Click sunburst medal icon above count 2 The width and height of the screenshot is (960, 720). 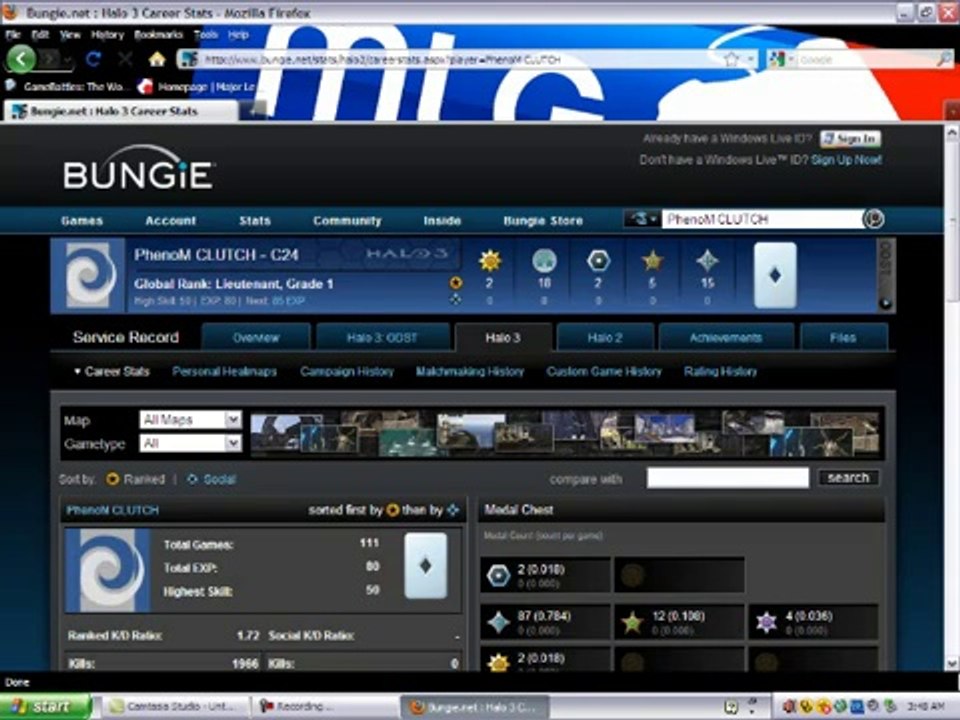point(490,261)
